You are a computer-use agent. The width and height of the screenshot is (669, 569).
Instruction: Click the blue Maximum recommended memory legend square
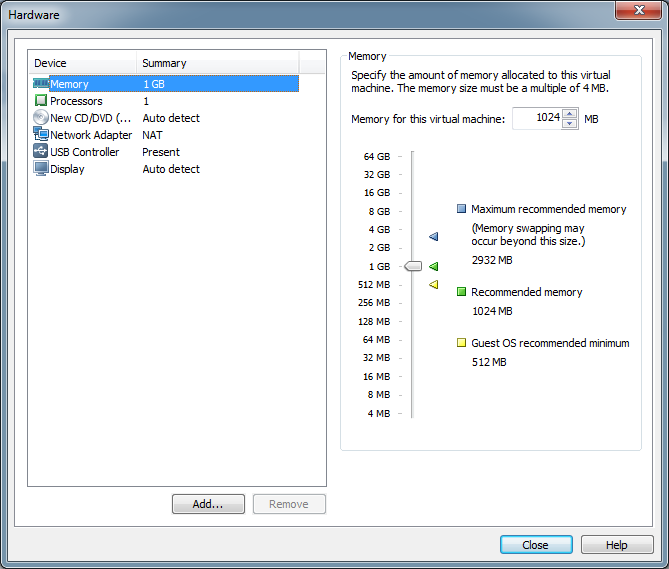(461, 209)
